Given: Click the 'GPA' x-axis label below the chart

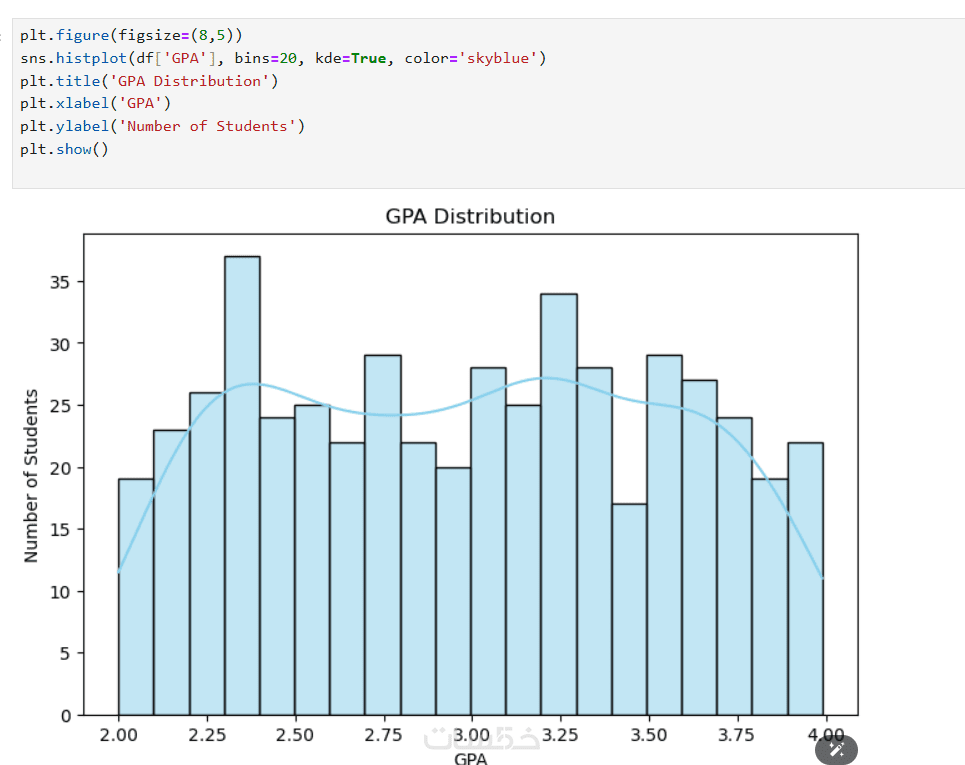Looking at the screenshot, I should point(471,759).
